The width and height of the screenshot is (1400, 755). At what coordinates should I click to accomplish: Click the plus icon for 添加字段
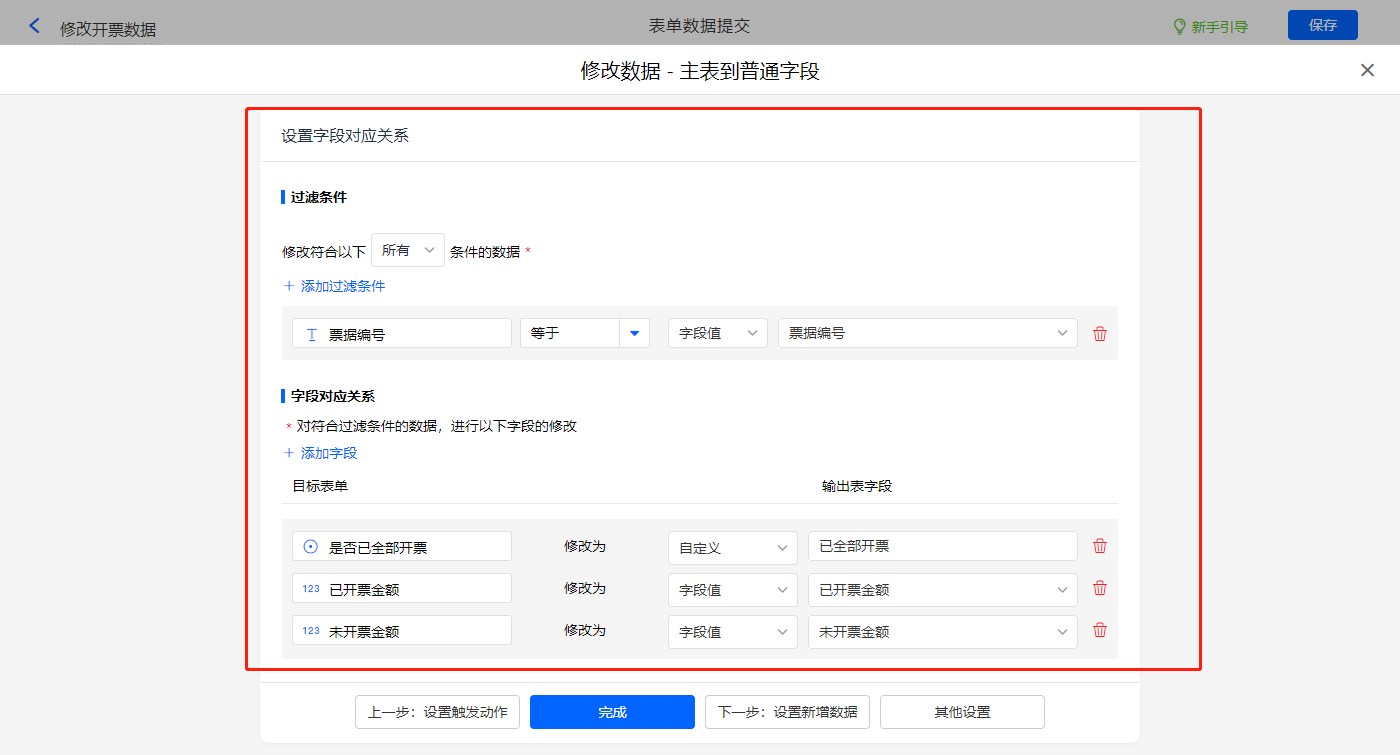(290, 453)
